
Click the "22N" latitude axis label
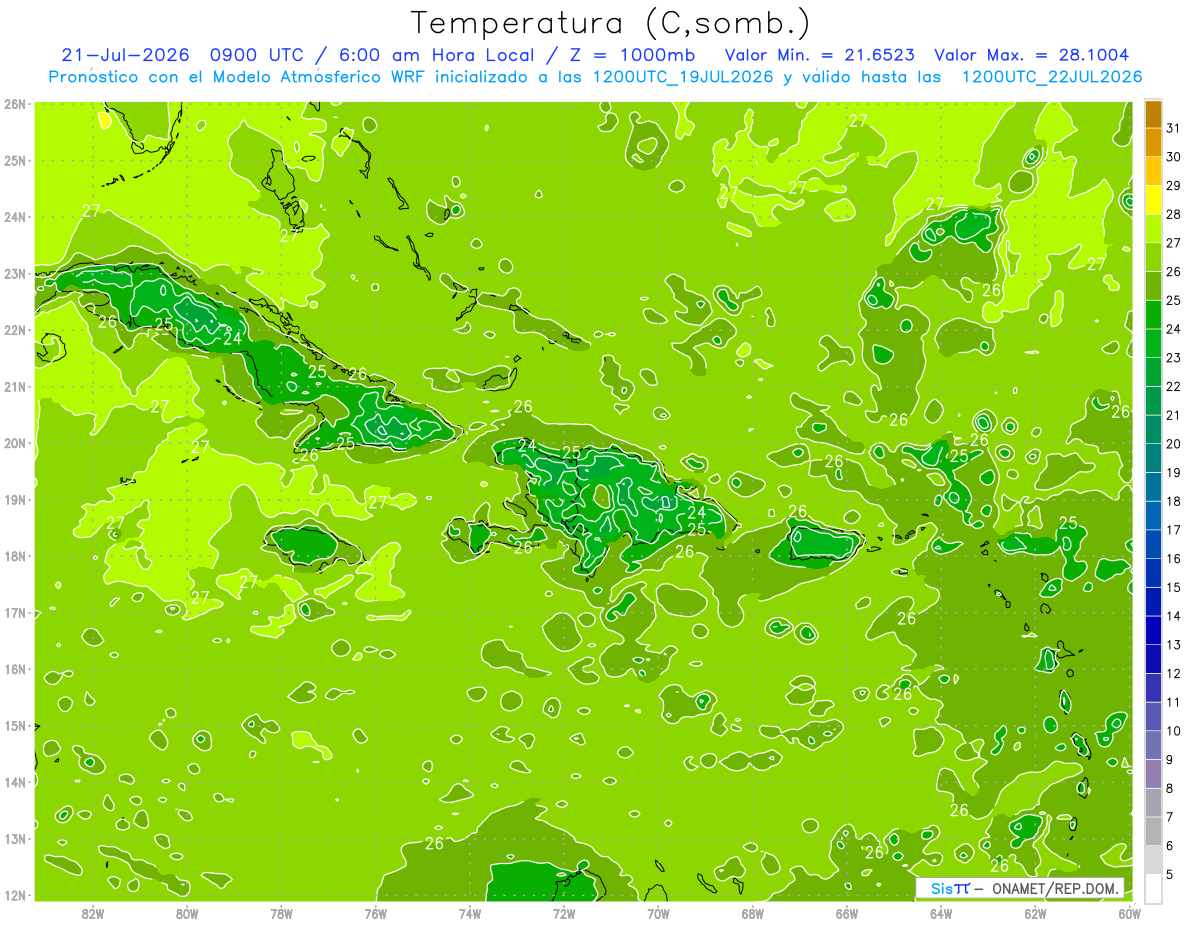pyautogui.click(x=15, y=330)
